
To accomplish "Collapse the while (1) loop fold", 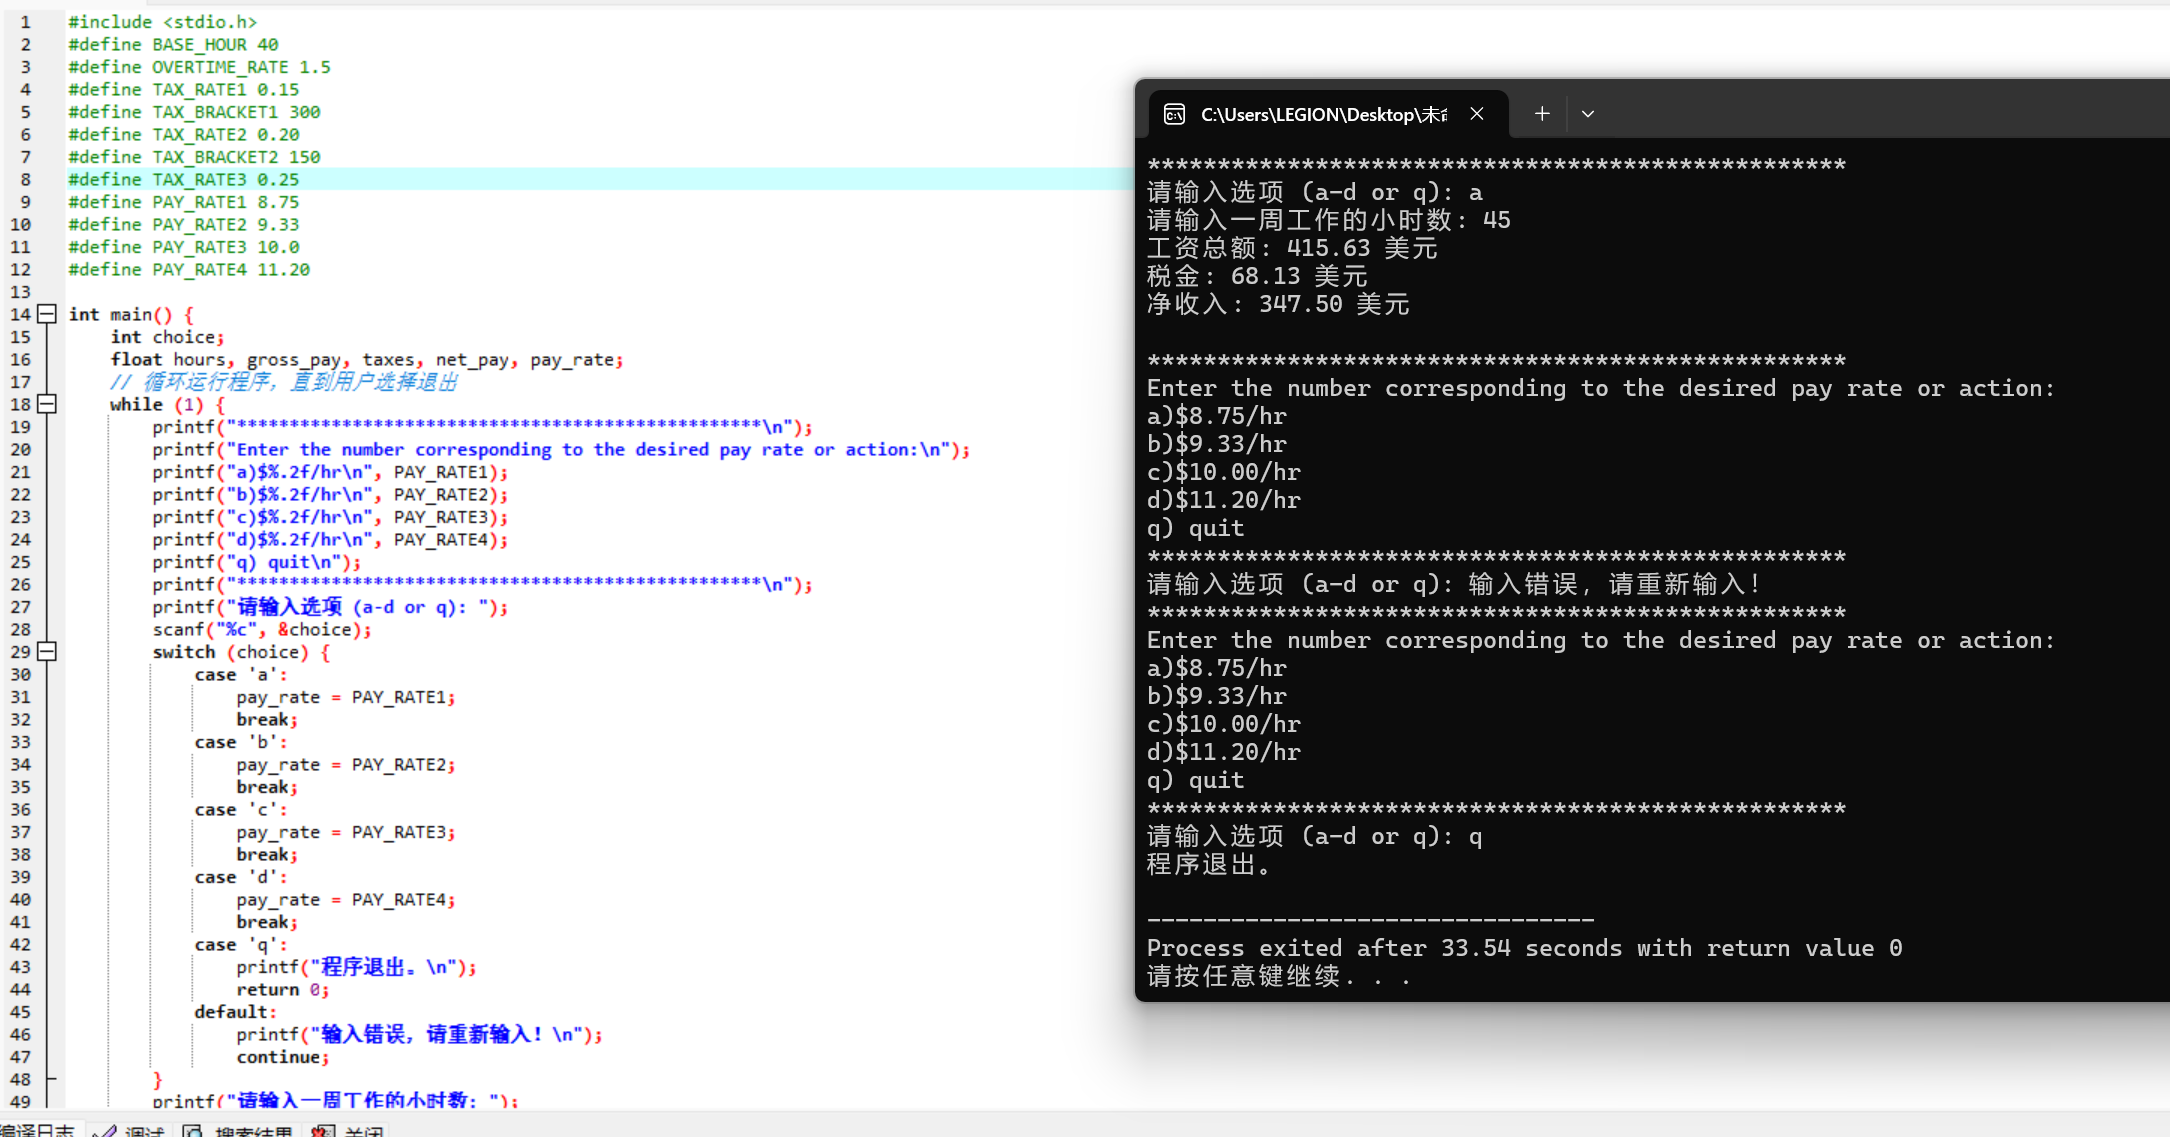I will [47, 404].
